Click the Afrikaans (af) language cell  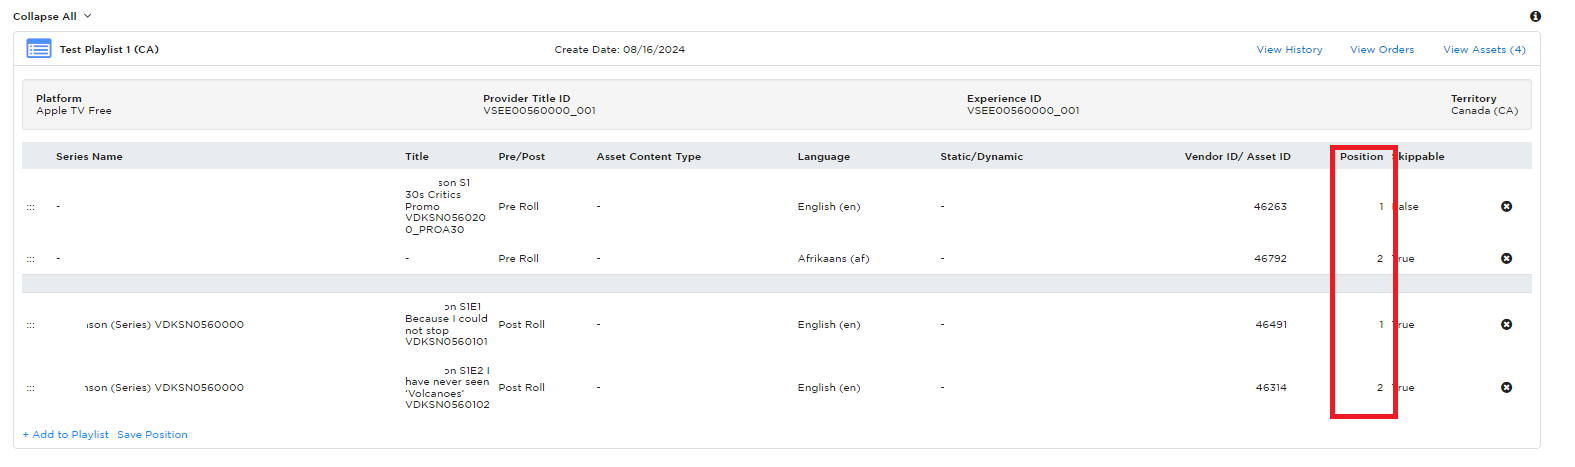(833, 259)
